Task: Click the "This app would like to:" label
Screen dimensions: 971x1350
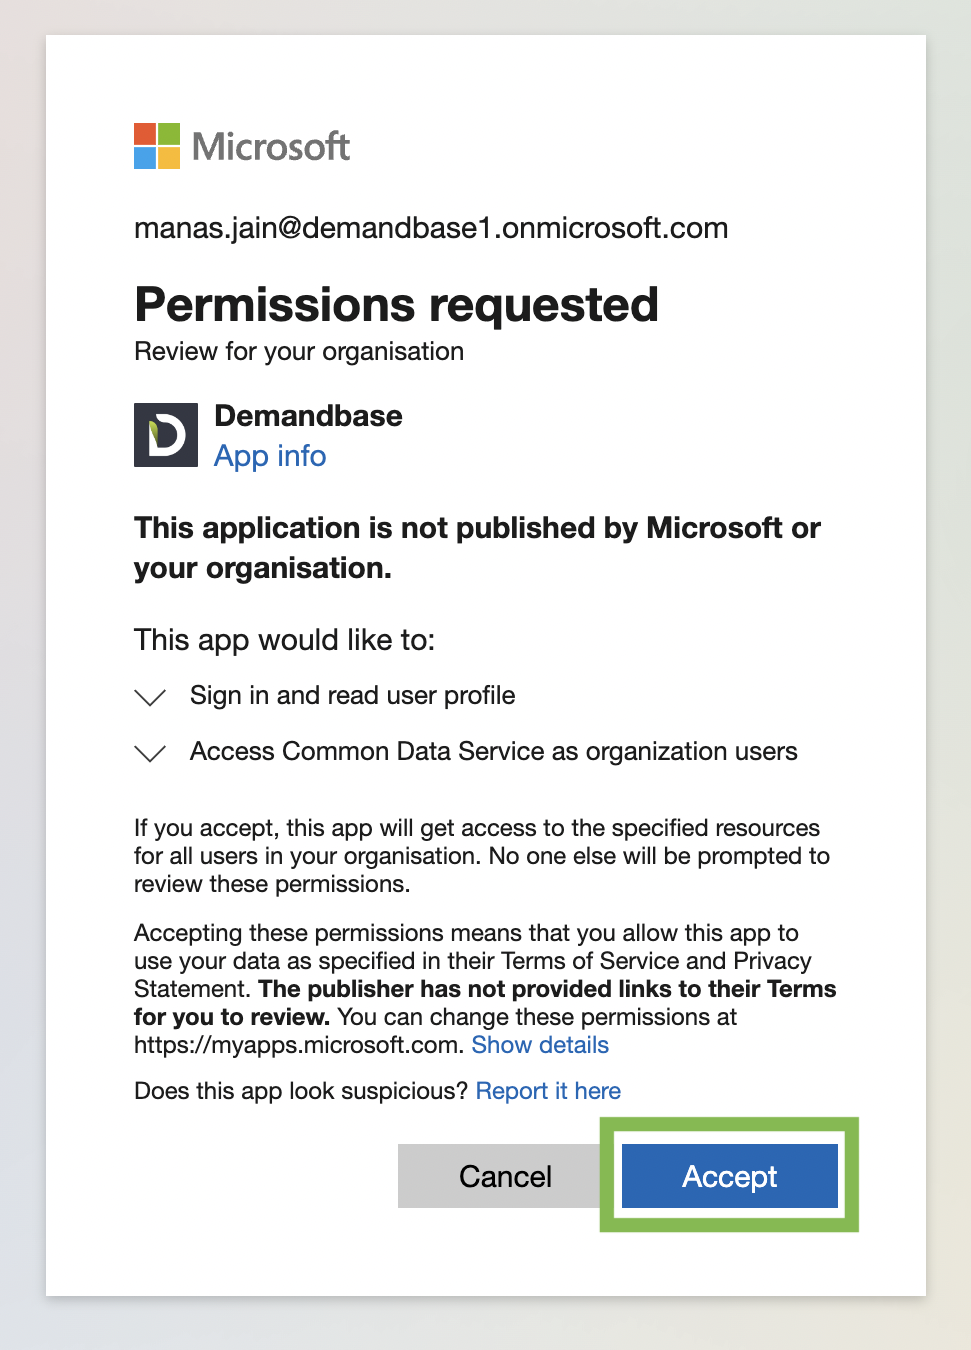Action: tap(285, 639)
